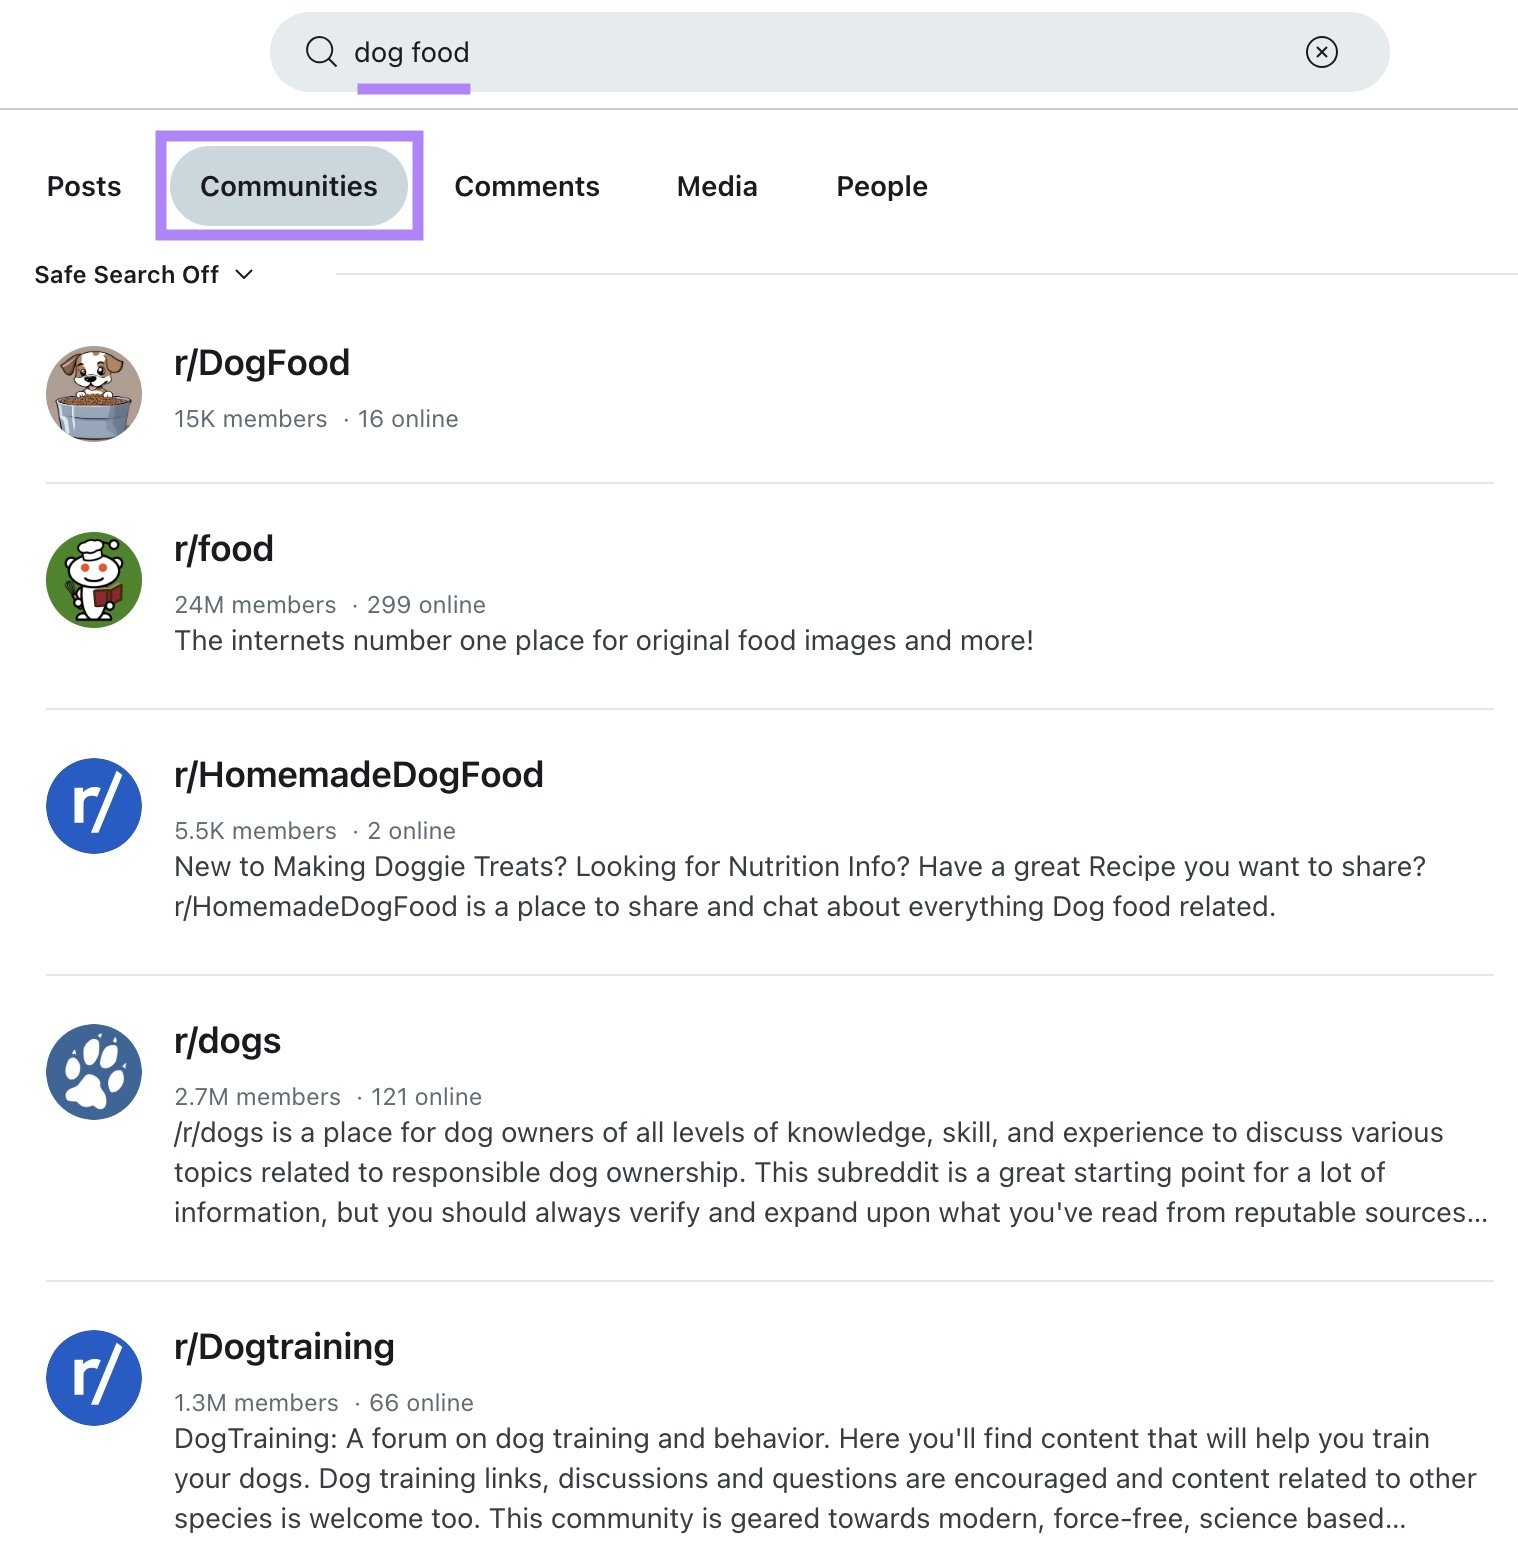This screenshot has height=1548, width=1518.
Task: Switch to the Comments tab
Action: [526, 186]
